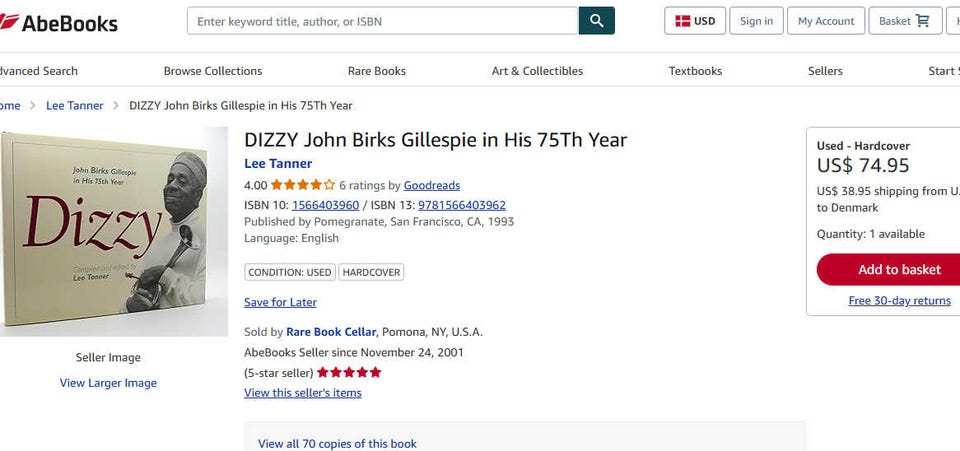
Task: Open the USD currency selector
Action: click(x=695, y=21)
